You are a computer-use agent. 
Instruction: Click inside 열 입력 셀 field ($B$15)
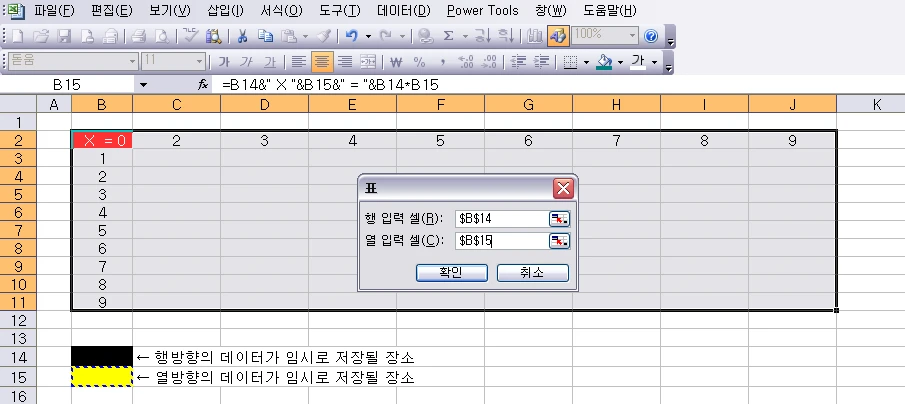tap(501, 241)
